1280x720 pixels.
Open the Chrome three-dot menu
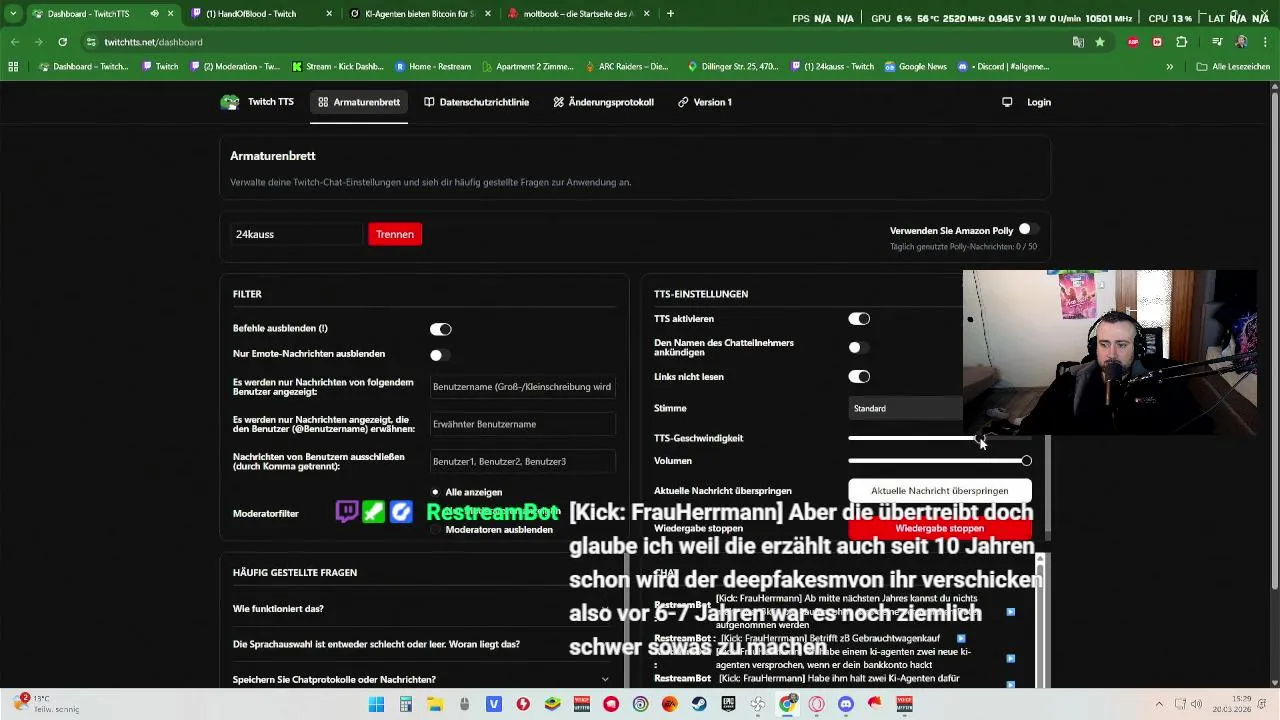pos(1266,42)
